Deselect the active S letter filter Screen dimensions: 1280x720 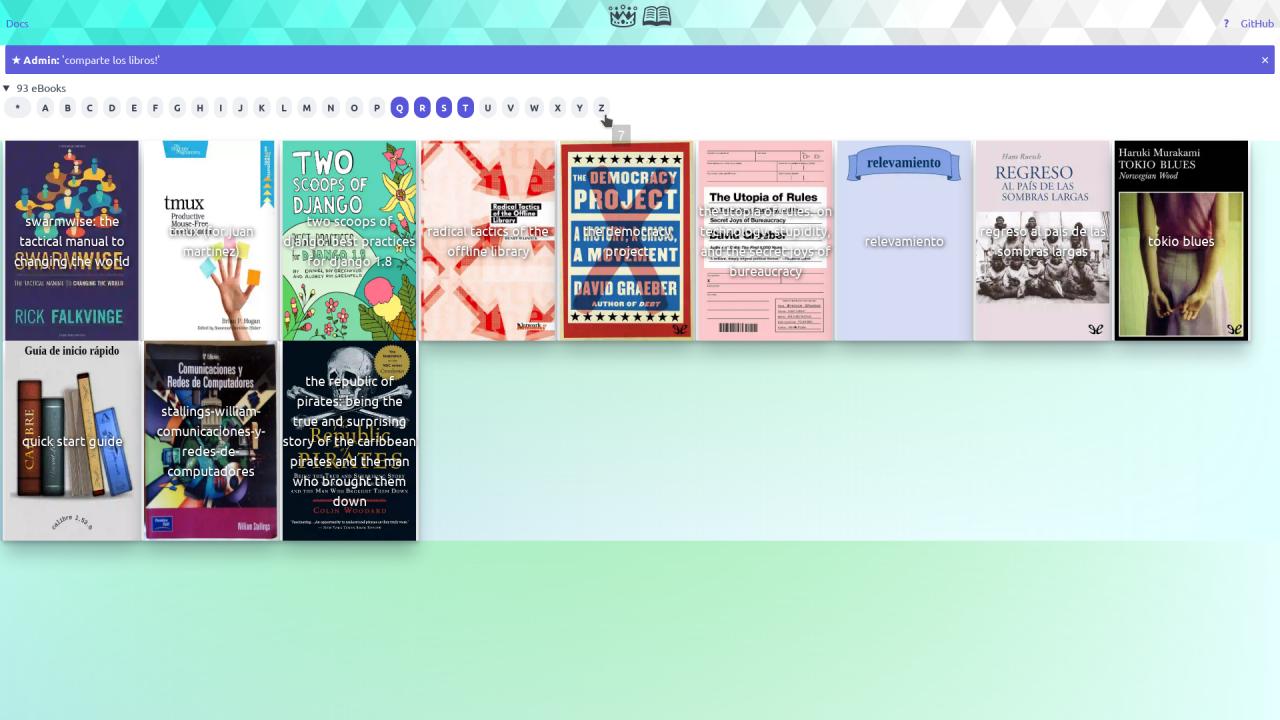pyautogui.click(x=444, y=108)
